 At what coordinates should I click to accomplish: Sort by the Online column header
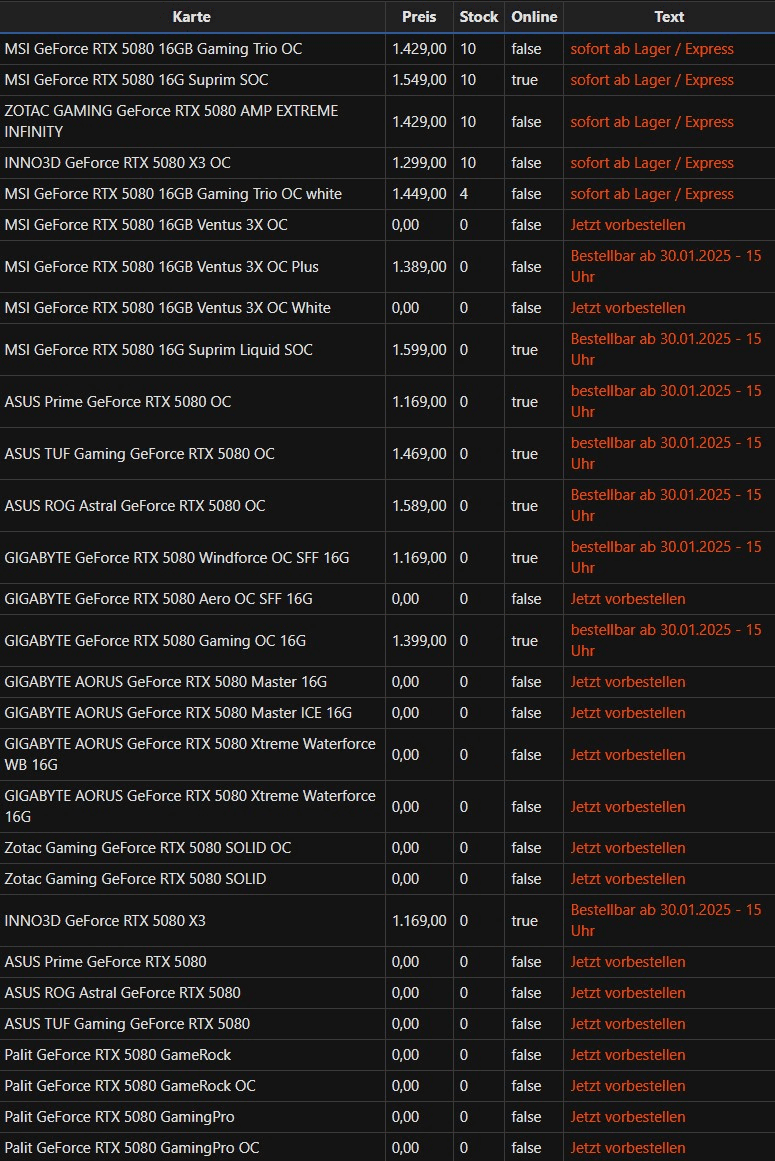pos(534,16)
